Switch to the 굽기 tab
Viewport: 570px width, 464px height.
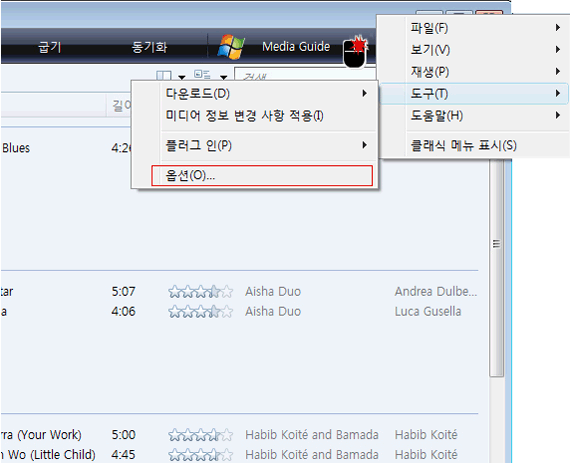tap(49, 47)
